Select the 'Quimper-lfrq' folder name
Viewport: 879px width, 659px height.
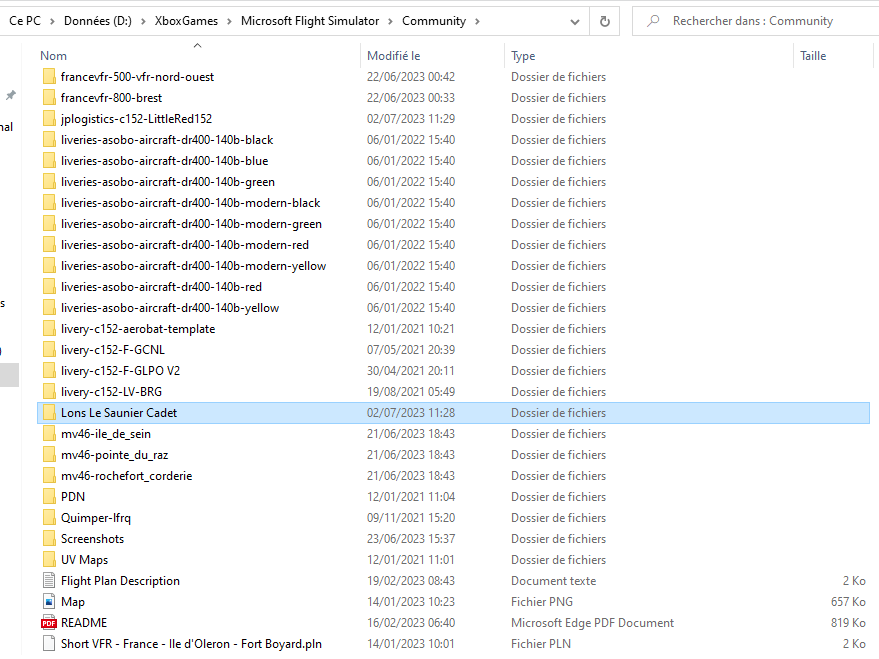tap(96, 518)
